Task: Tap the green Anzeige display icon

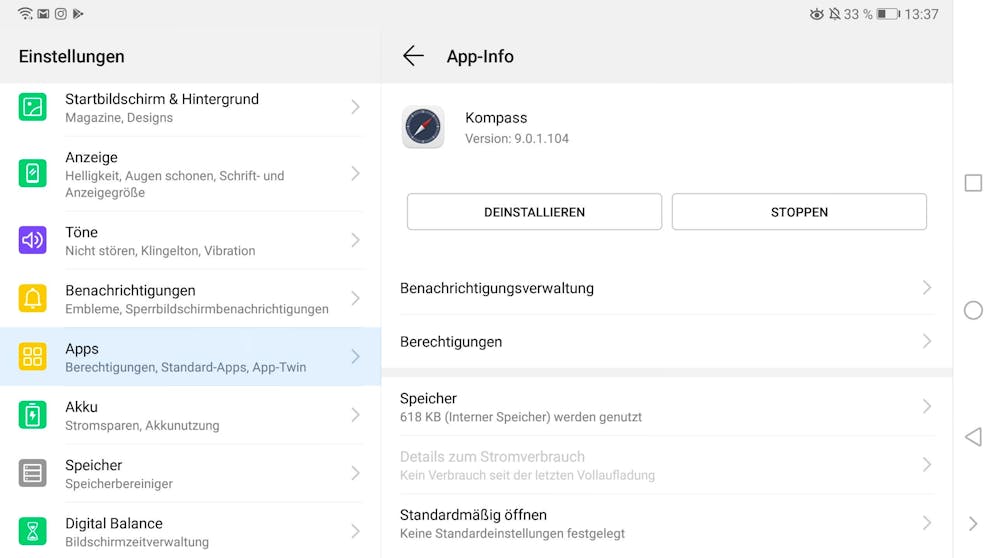Action: tap(32, 173)
